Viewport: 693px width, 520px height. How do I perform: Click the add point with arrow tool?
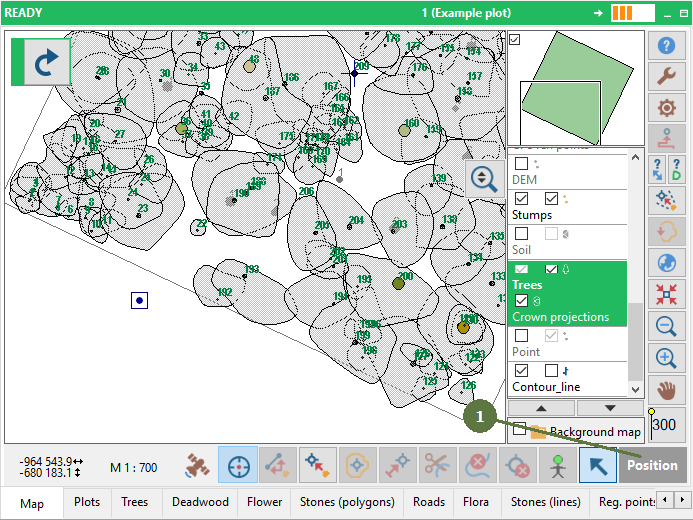[318, 465]
